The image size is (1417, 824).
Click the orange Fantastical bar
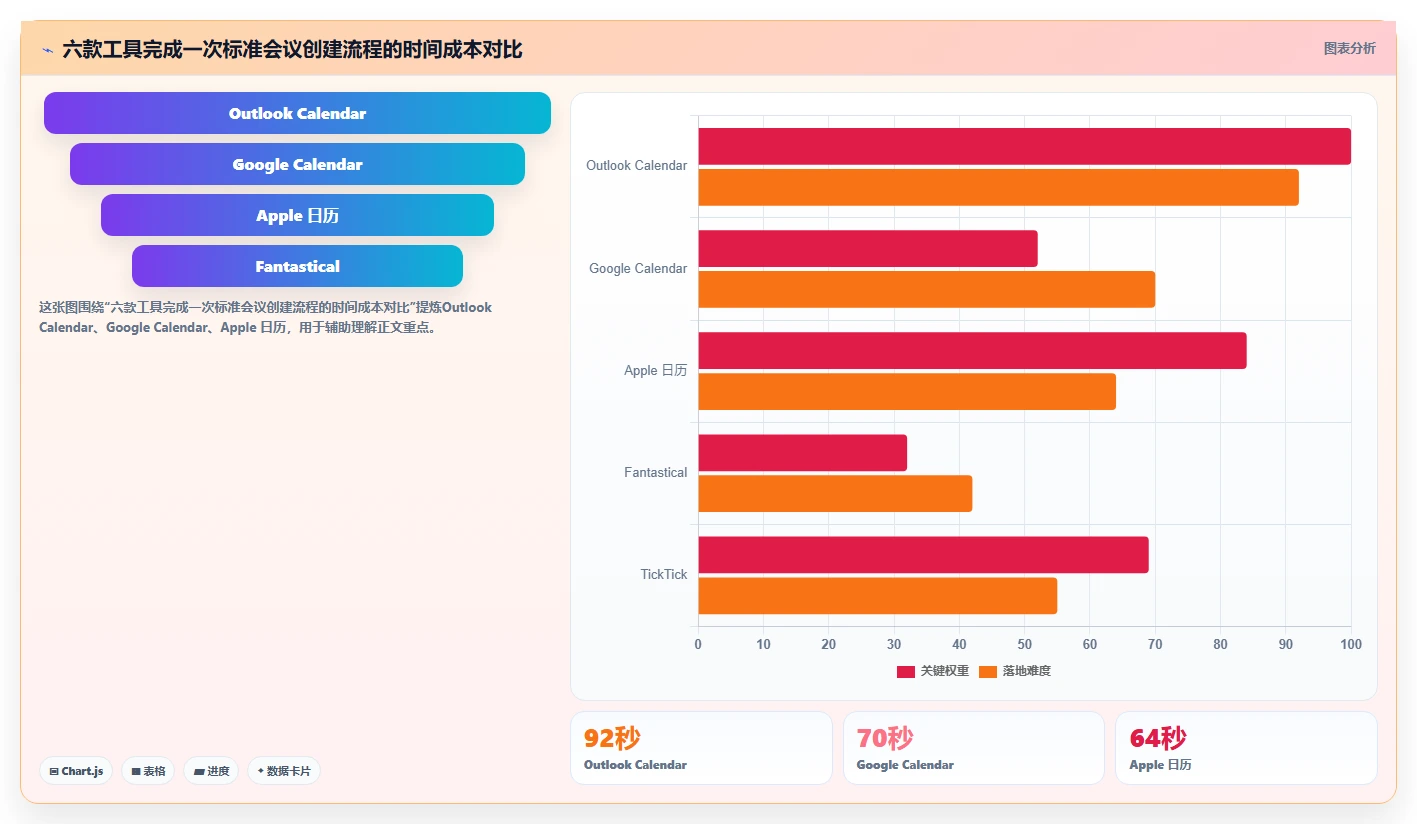[x=835, y=493]
